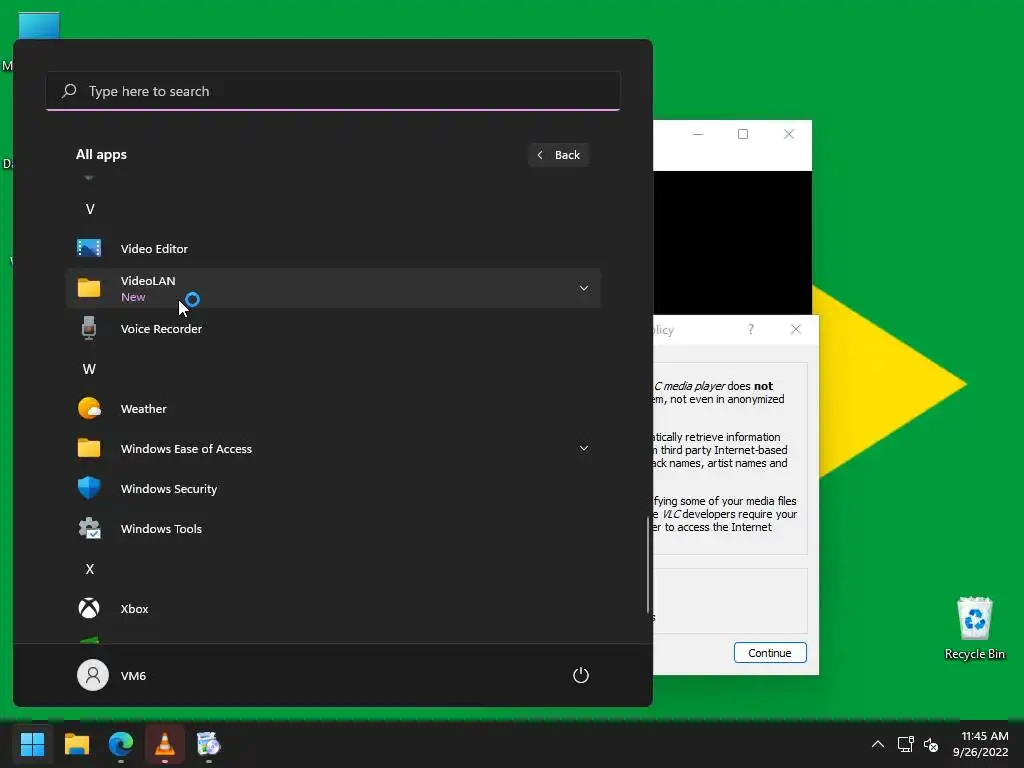Click the network status tray icon
The height and width of the screenshot is (768, 1024).
[905, 744]
